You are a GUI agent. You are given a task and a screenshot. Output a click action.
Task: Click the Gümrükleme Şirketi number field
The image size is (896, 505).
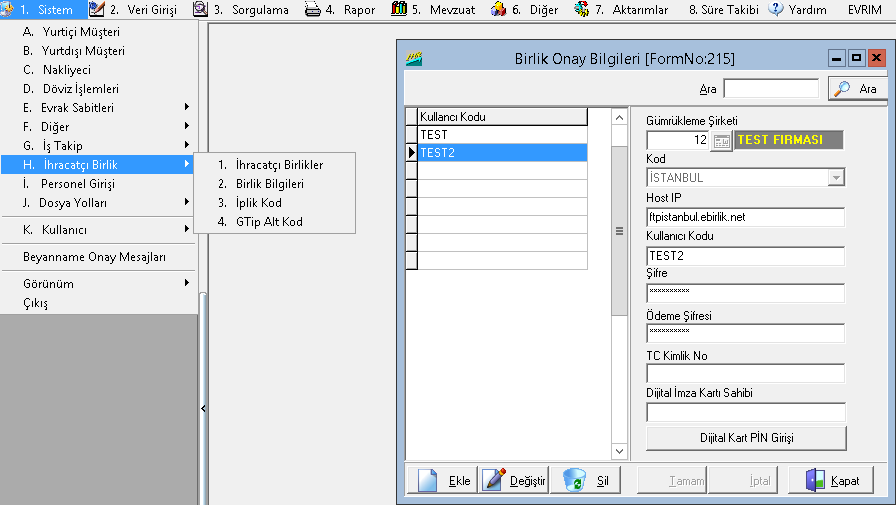point(678,140)
